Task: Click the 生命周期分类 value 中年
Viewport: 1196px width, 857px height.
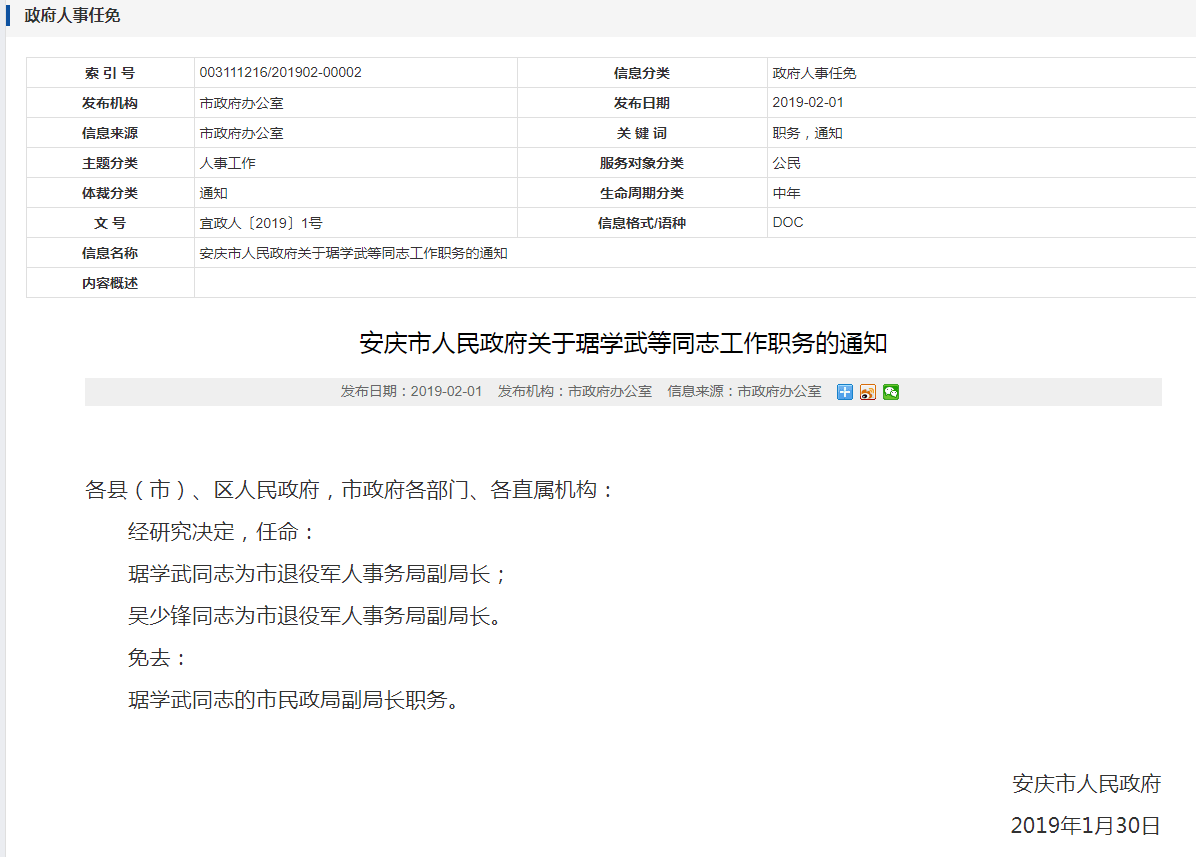Action: click(x=786, y=193)
